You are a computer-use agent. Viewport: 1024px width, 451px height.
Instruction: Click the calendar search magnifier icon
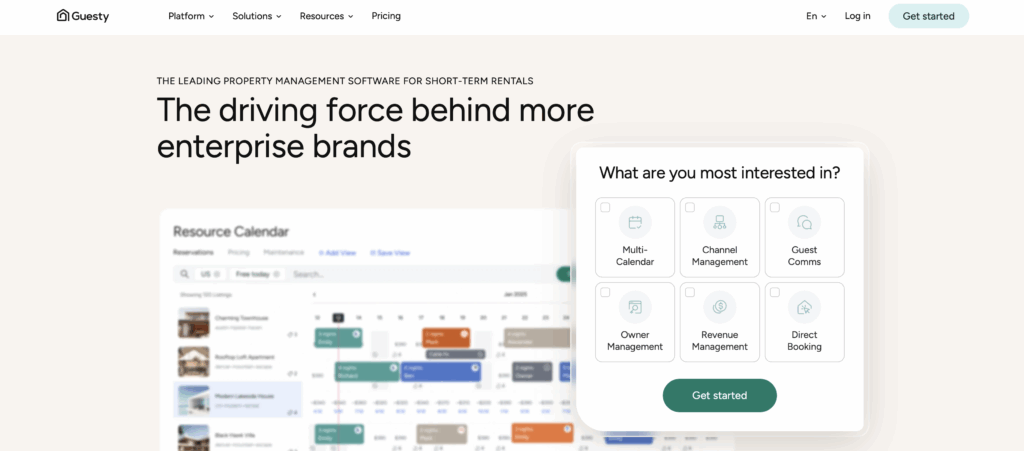tap(184, 274)
